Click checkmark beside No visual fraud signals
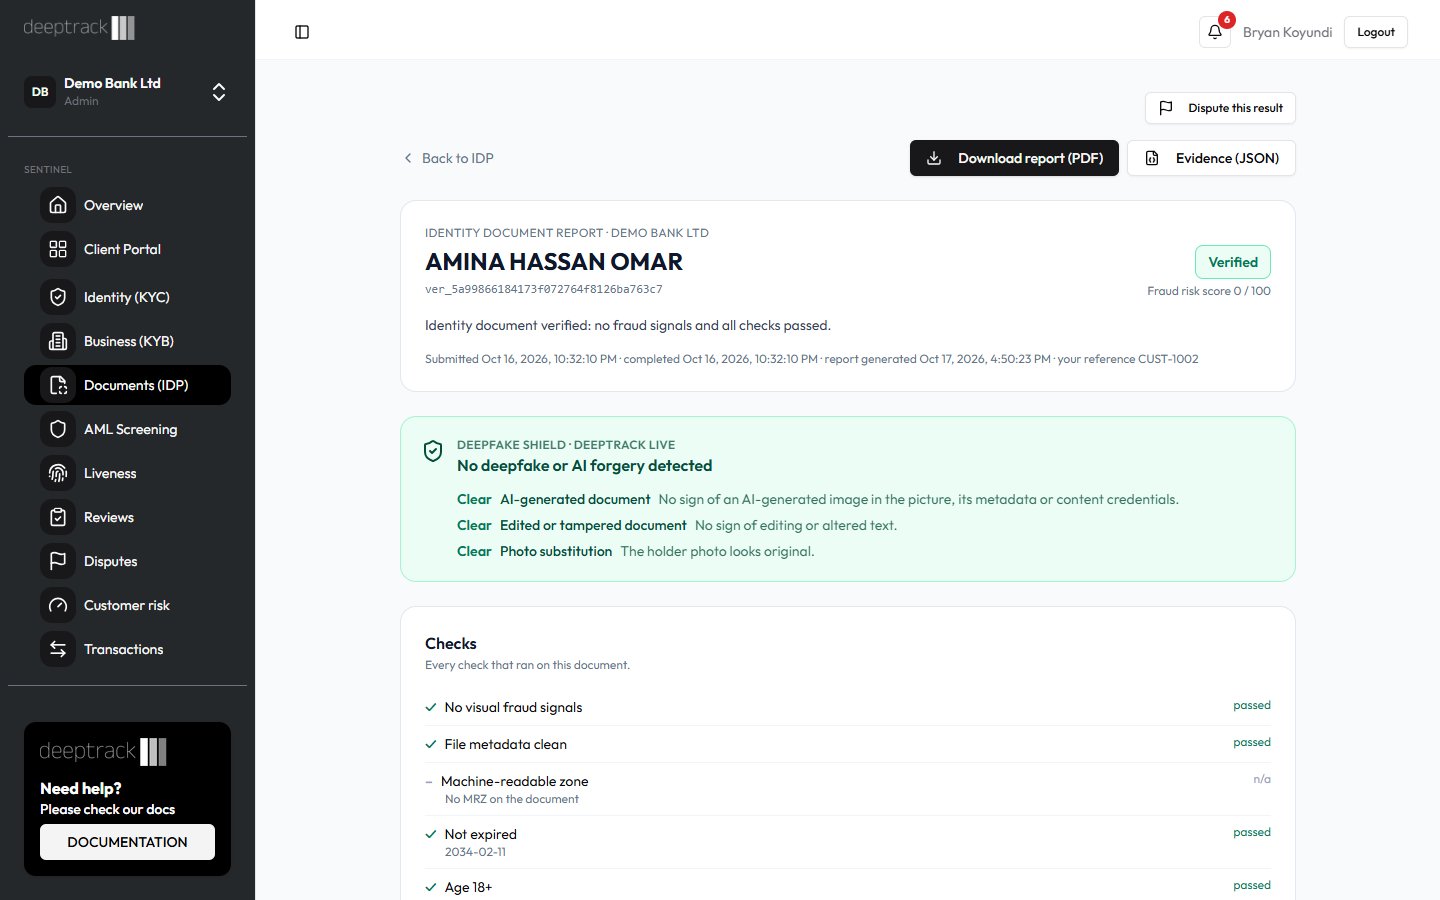 pos(431,707)
